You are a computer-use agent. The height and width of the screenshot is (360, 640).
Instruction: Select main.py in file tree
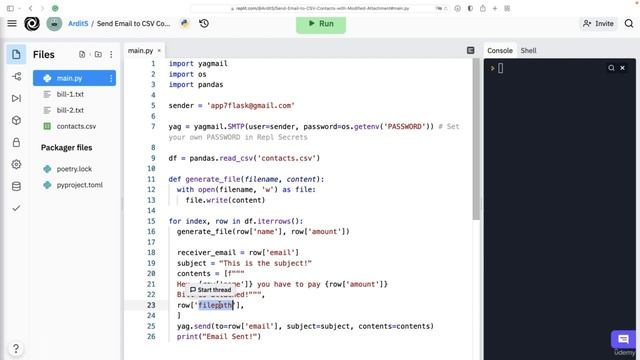(74, 78)
